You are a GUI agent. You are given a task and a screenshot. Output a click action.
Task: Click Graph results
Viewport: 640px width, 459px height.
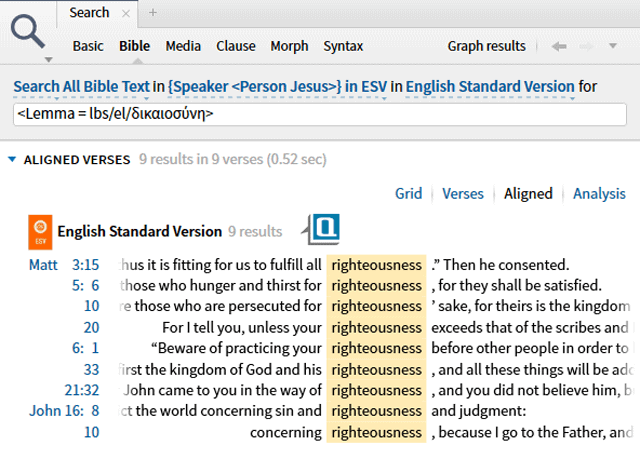pyautogui.click(x=486, y=46)
